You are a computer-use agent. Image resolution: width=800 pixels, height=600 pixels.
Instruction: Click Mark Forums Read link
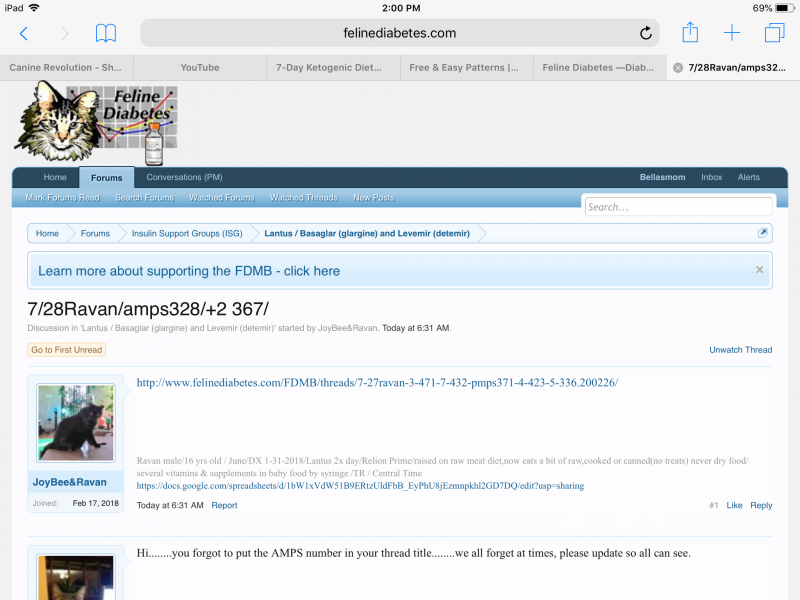(63, 197)
